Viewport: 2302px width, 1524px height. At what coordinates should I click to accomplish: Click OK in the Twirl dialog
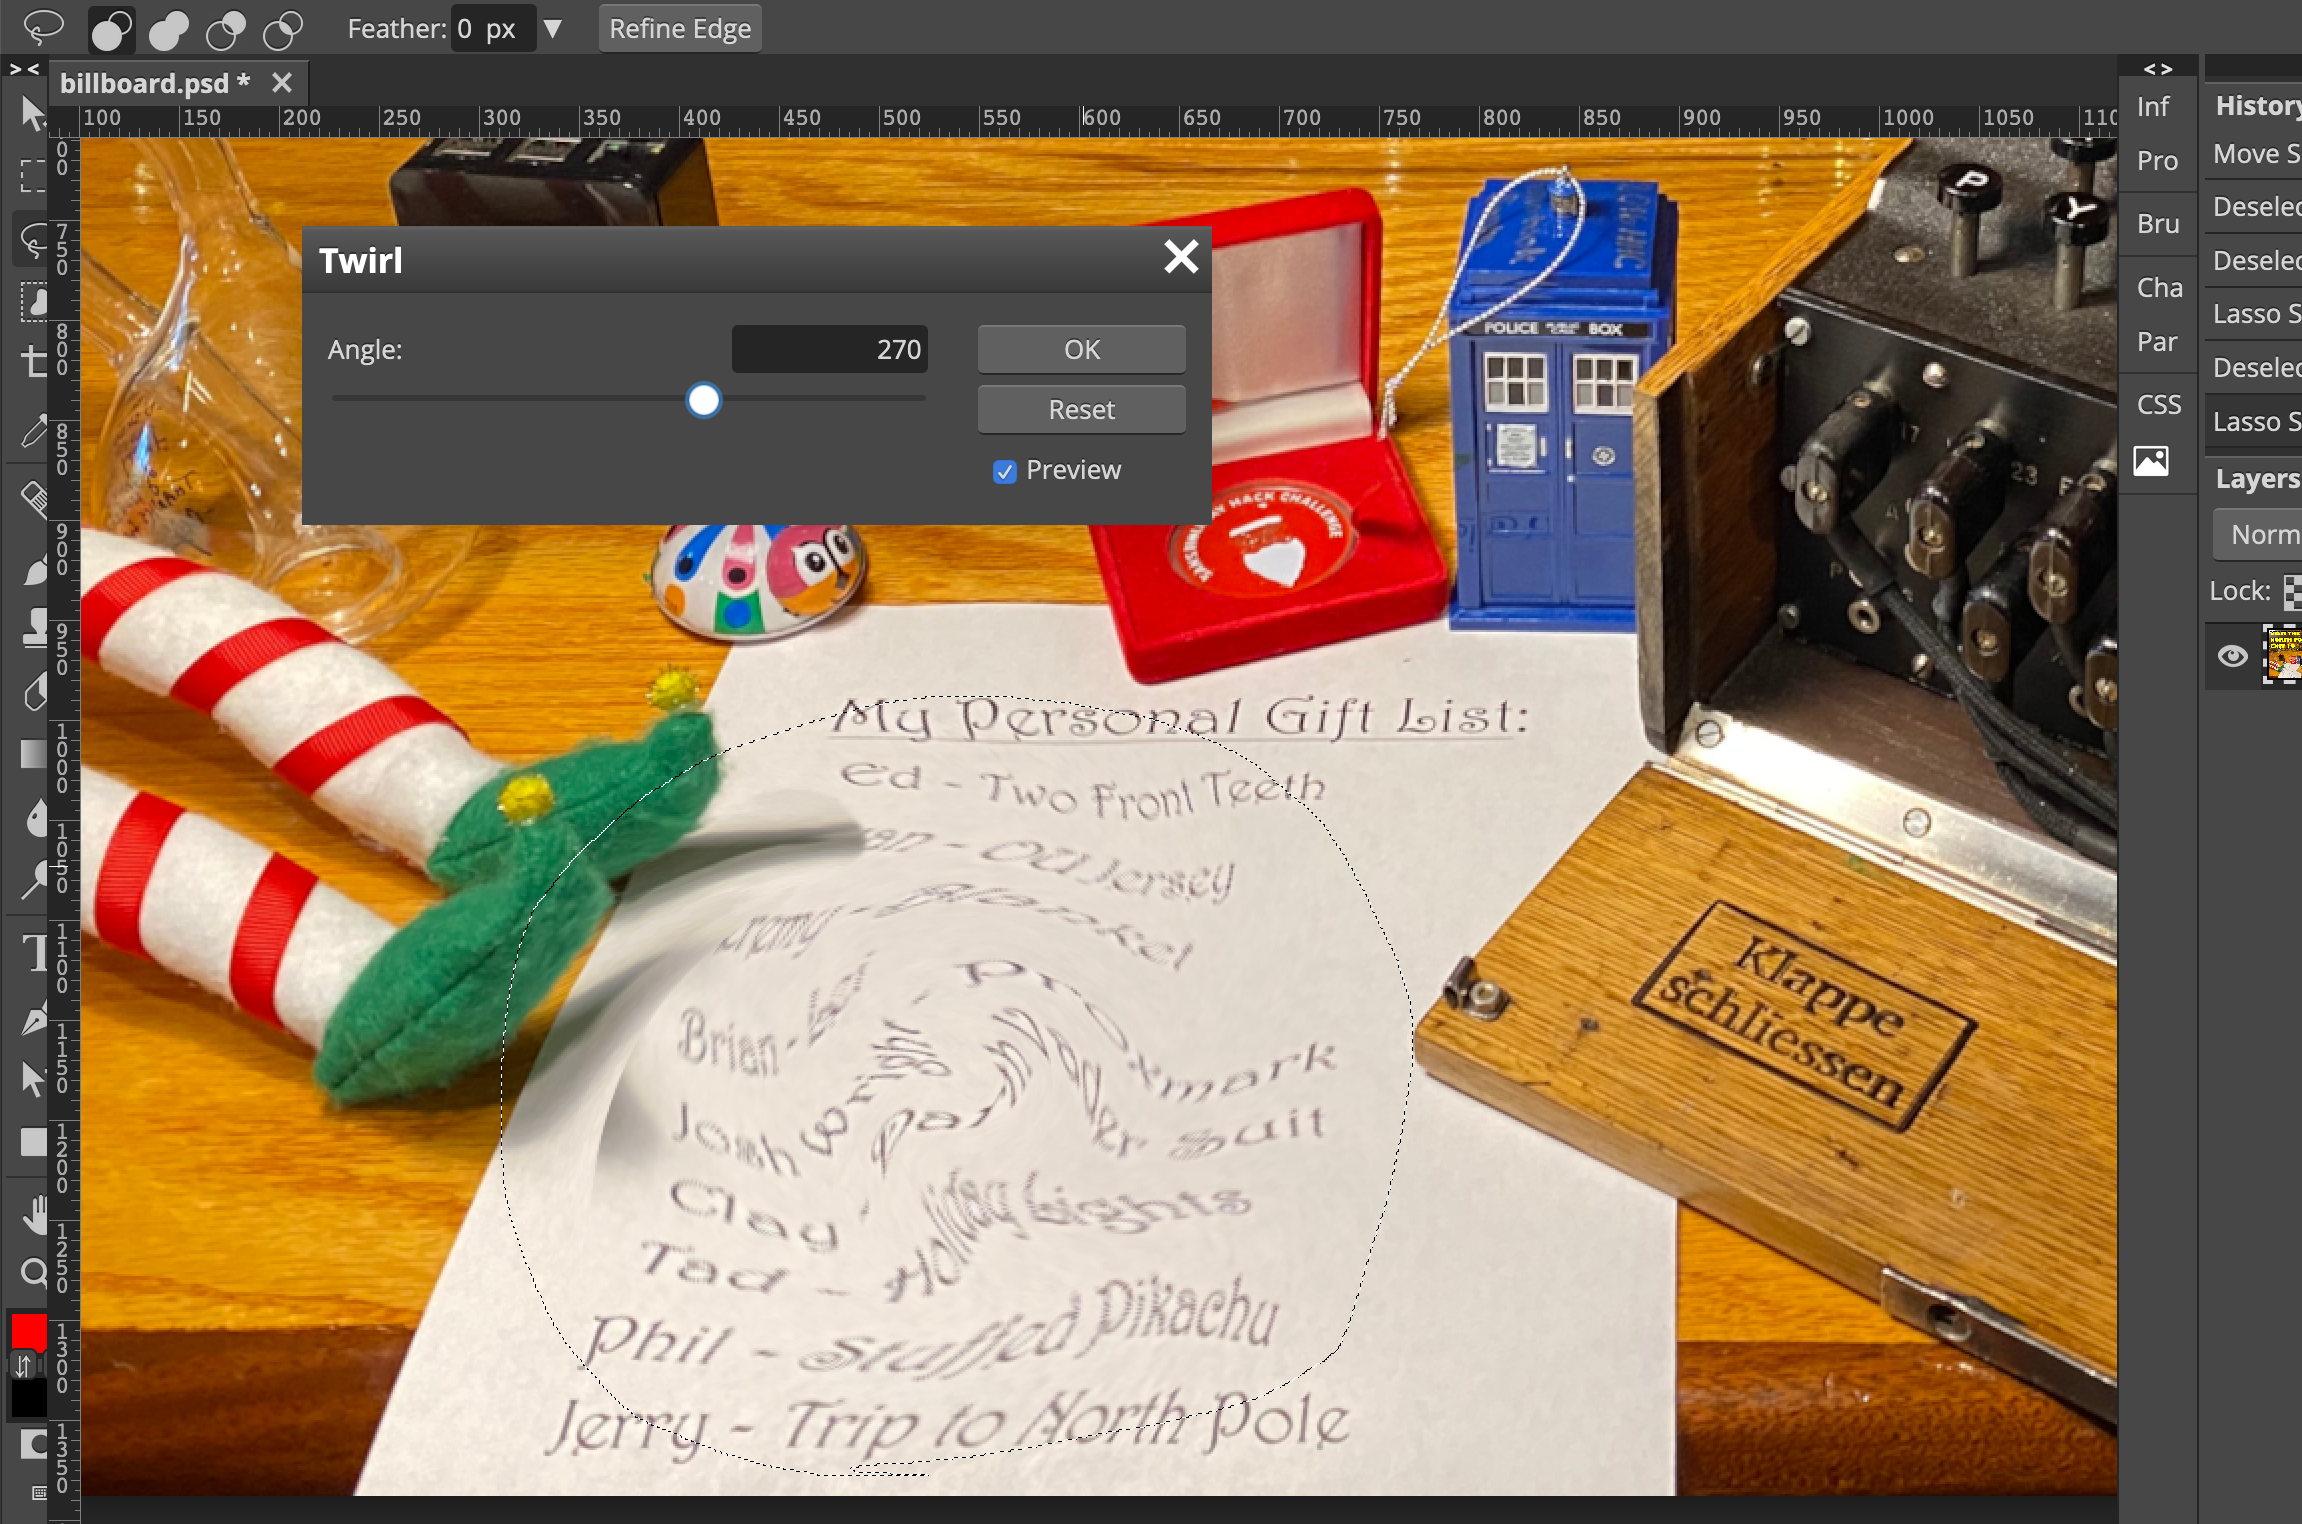[x=1081, y=350]
